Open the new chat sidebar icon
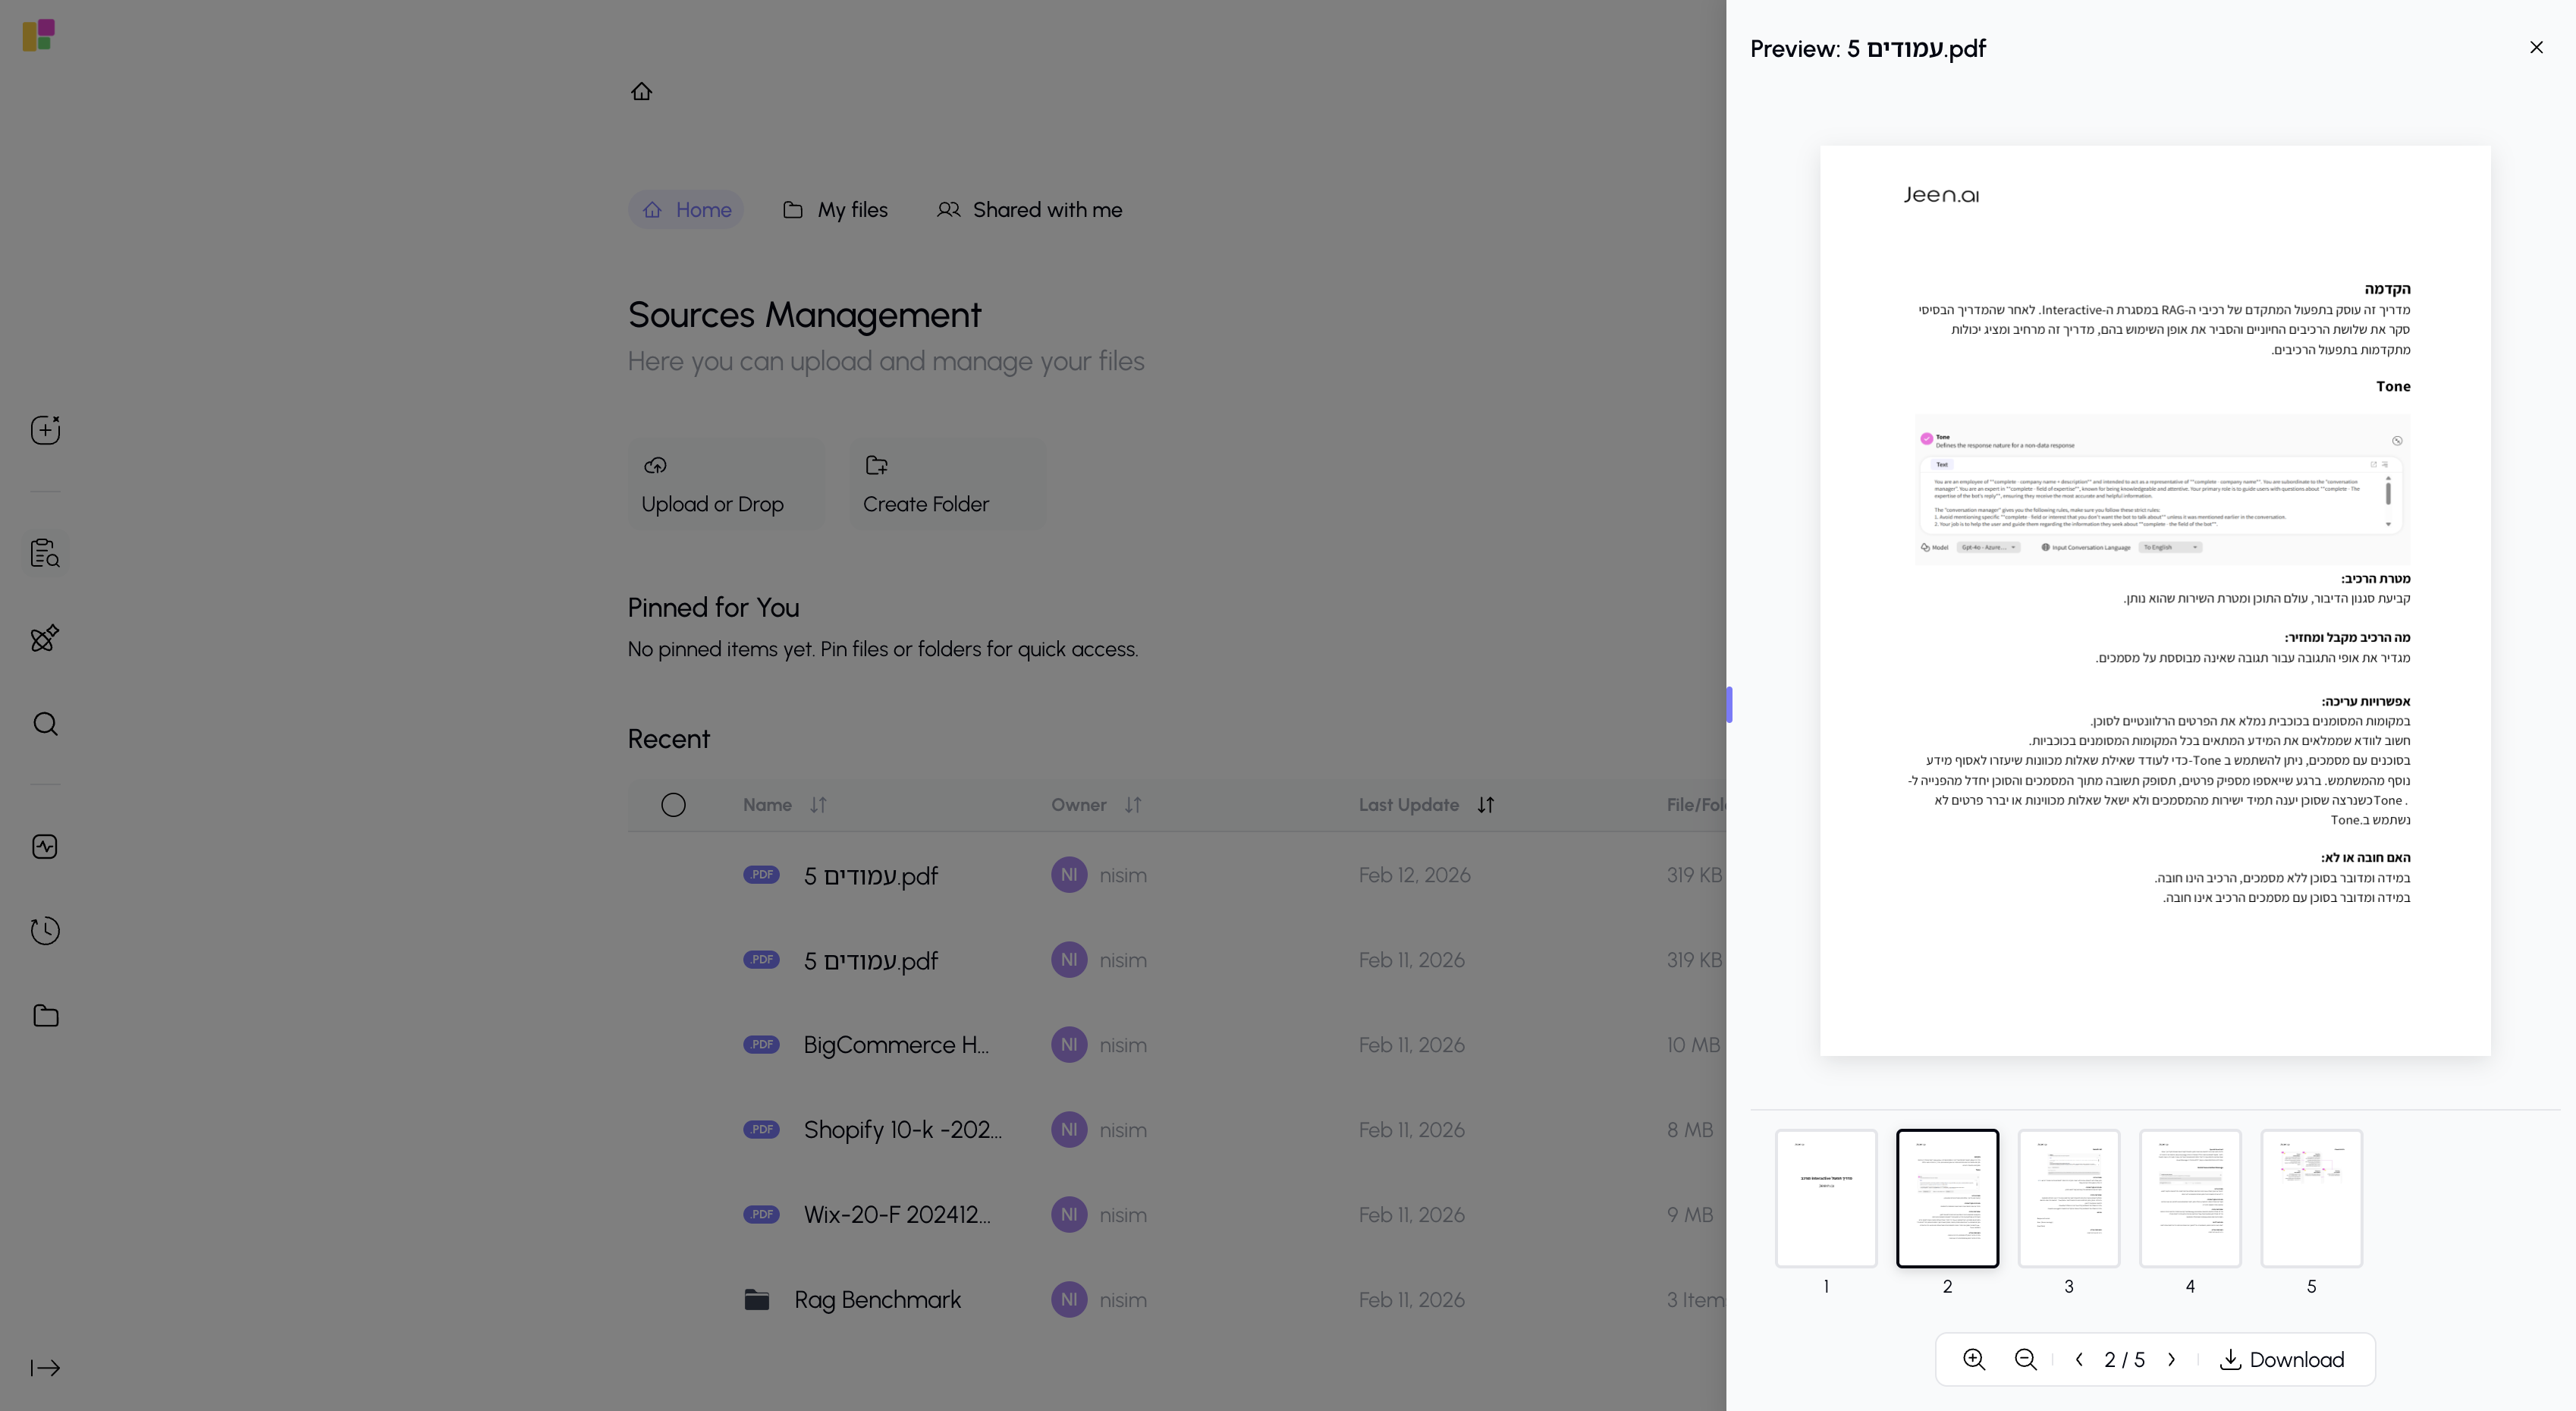The image size is (2576, 1411). click(45, 430)
